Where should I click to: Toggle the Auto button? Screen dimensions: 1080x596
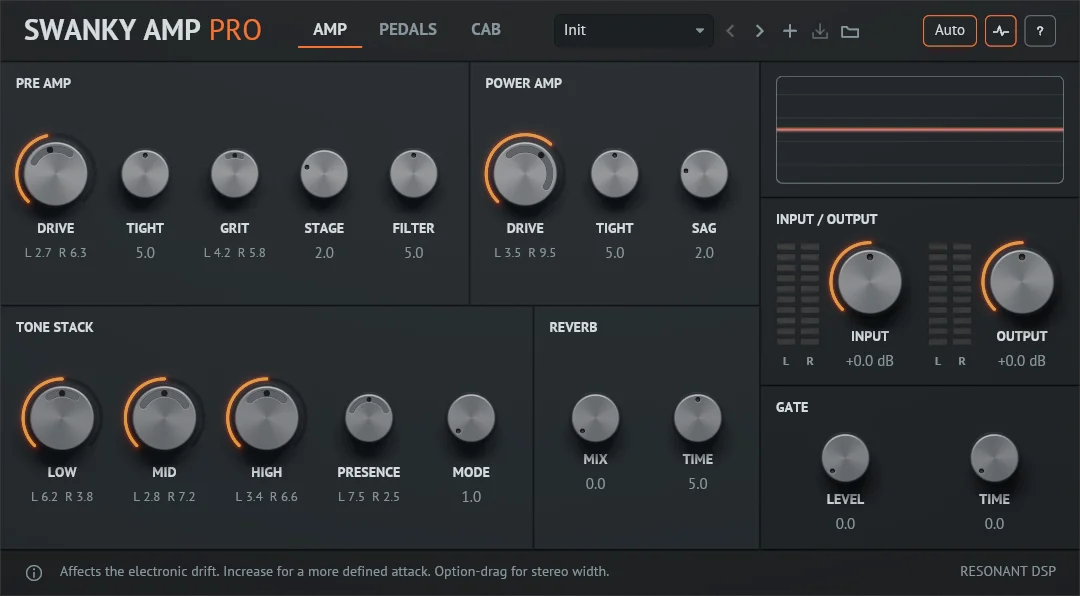coord(950,30)
